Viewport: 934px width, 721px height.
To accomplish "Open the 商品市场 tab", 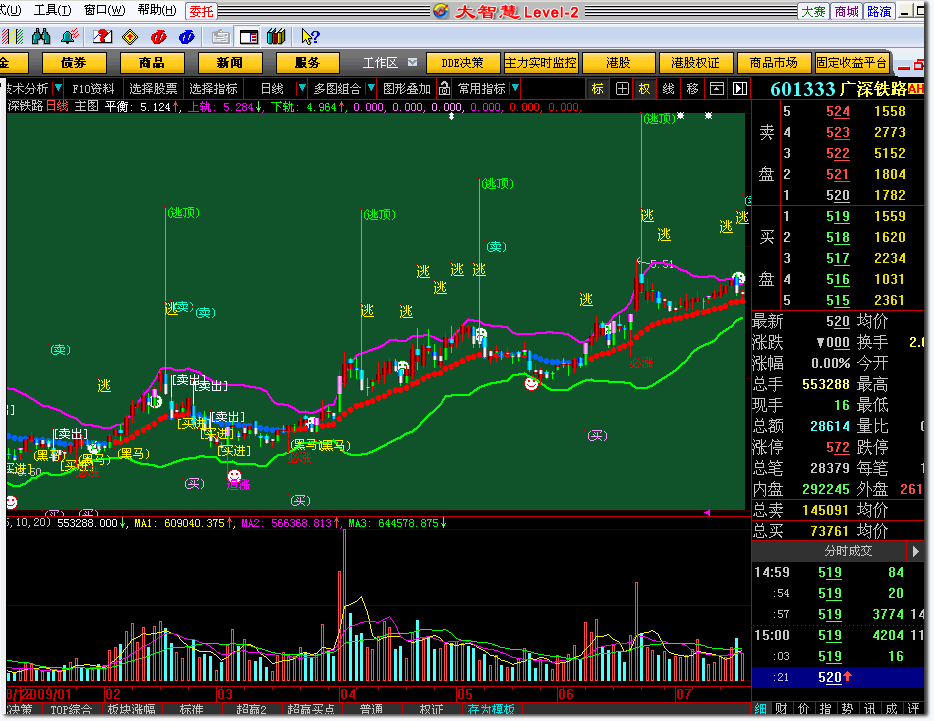I will point(774,63).
